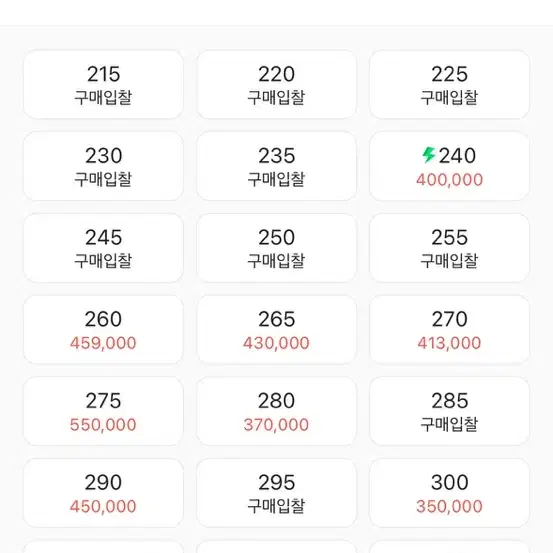Select size 235 tile
The height and width of the screenshot is (553, 553).
pyautogui.click(x=276, y=166)
